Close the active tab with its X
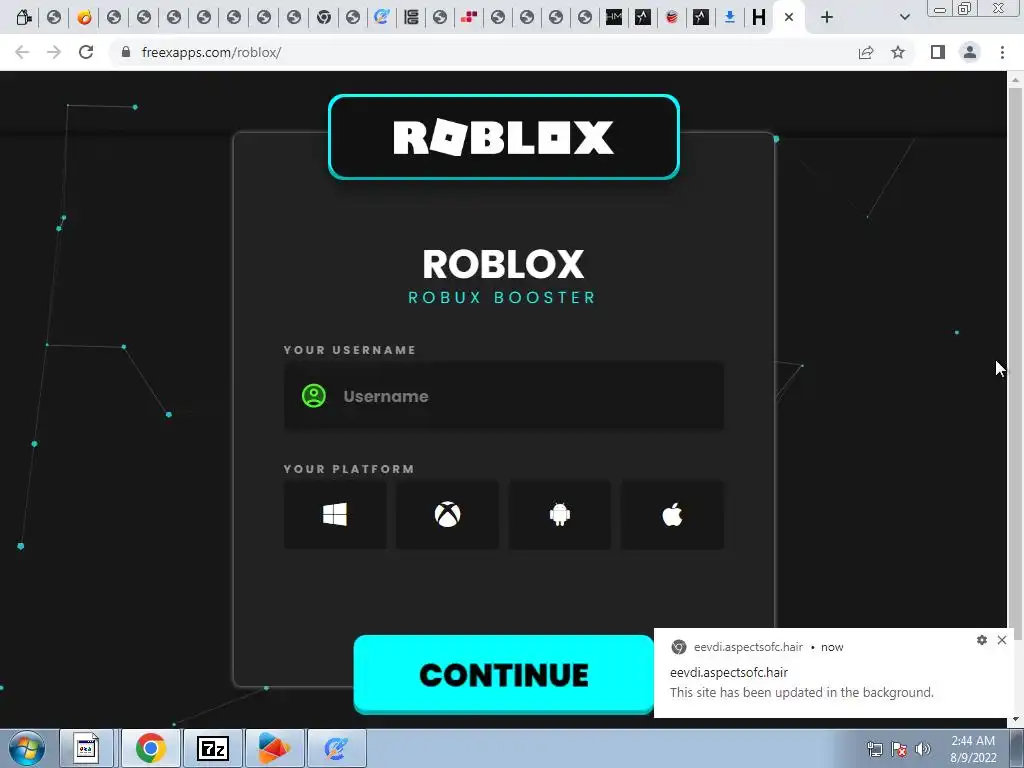The image size is (1024, 768). 789,18
